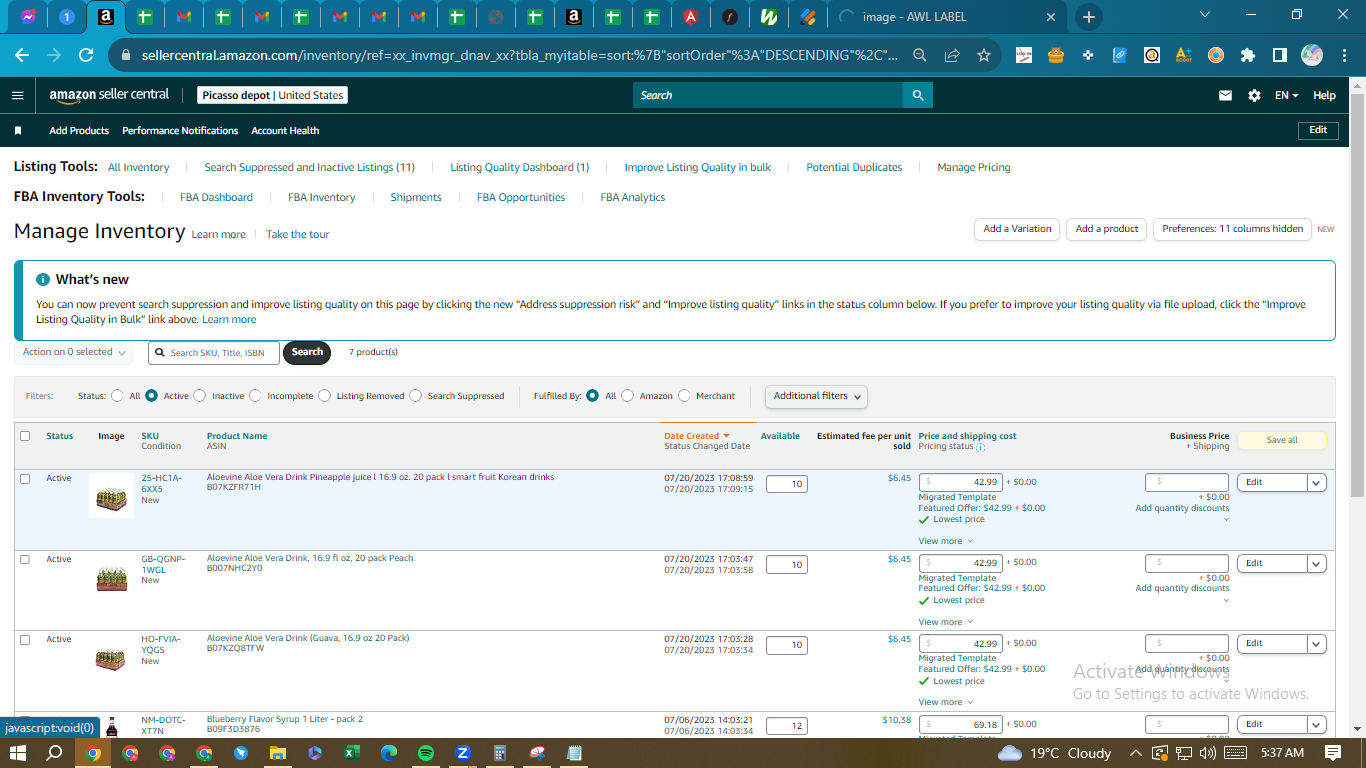The height and width of the screenshot is (768, 1366).
Task: Open Chrome's three-dot menu
Action: pyautogui.click(x=1343, y=56)
